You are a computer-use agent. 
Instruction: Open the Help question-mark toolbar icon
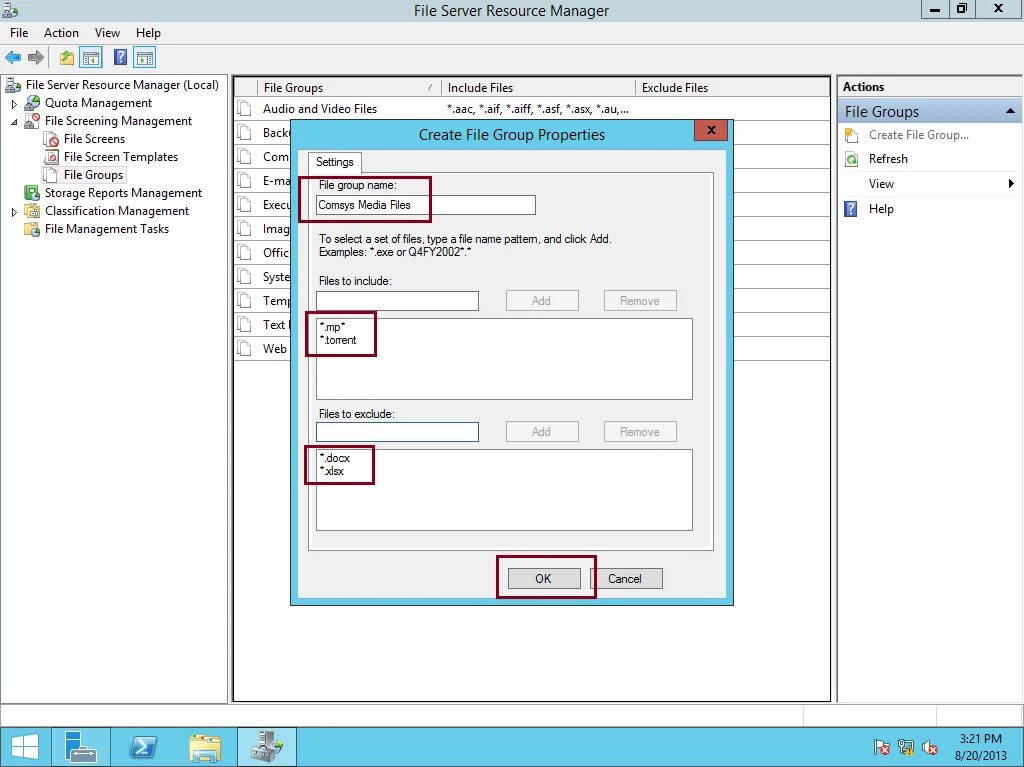[120, 57]
